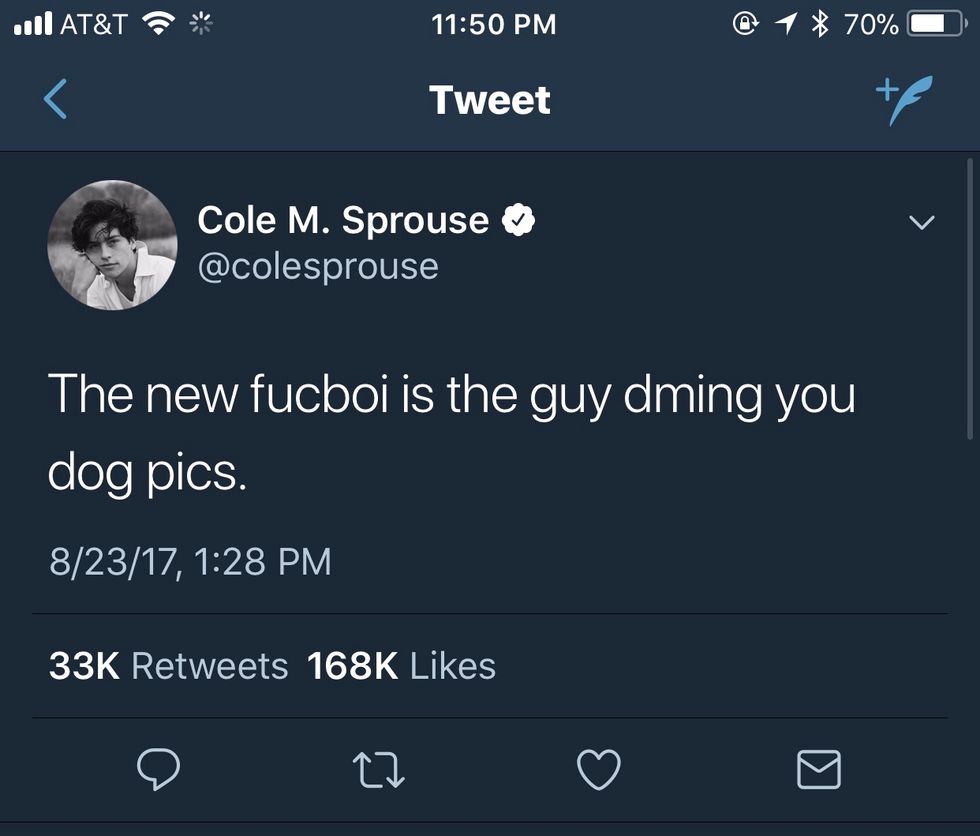This screenshot has height=836, width=980.
Task: Open the list of 33K Retweets
Action: 168,666
